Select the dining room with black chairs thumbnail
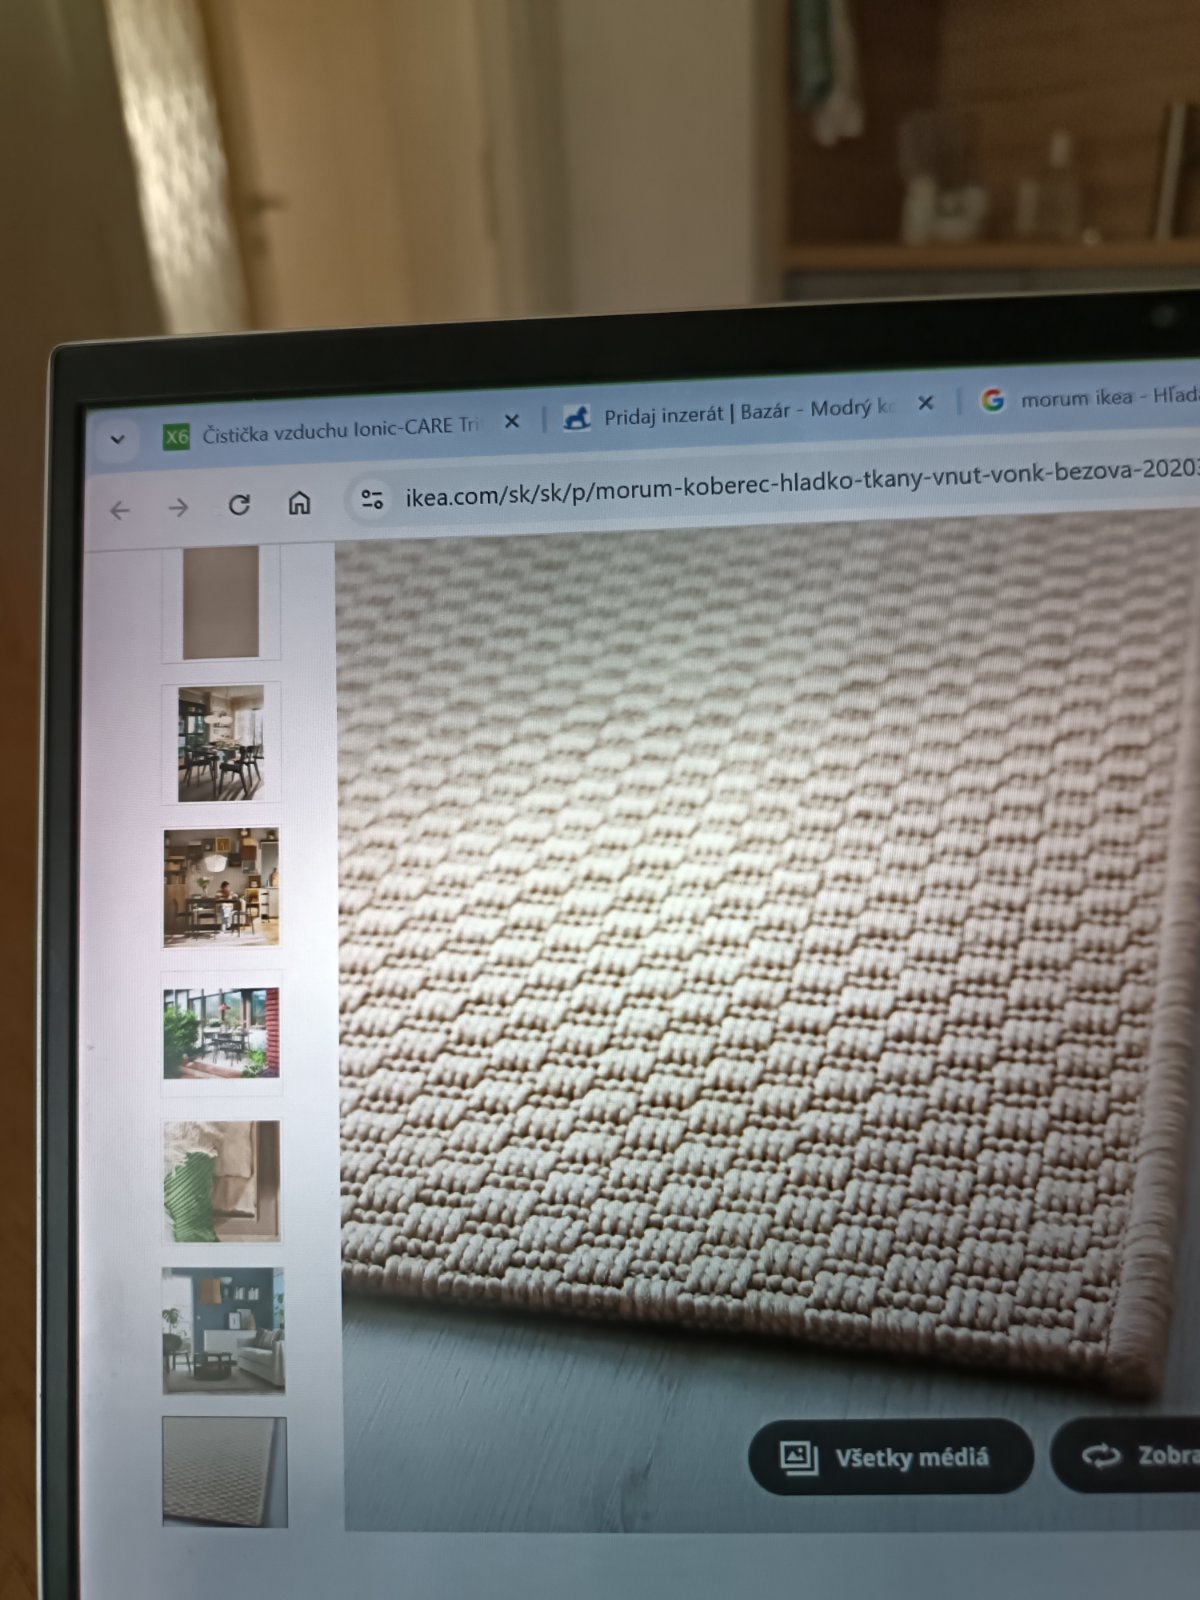The image size is (1200, 1600). click(221, 744)
